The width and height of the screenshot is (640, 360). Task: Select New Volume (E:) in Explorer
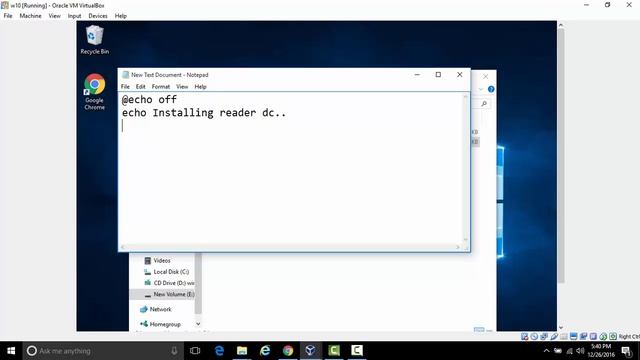tap(162, 294)
